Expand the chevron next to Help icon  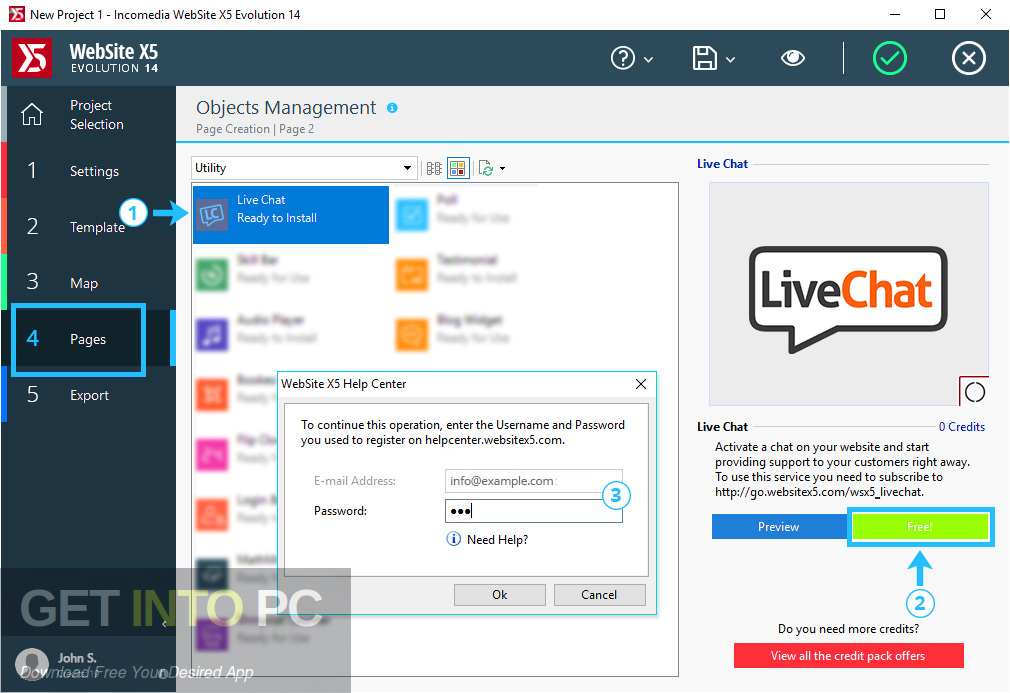tap(649, 60)
